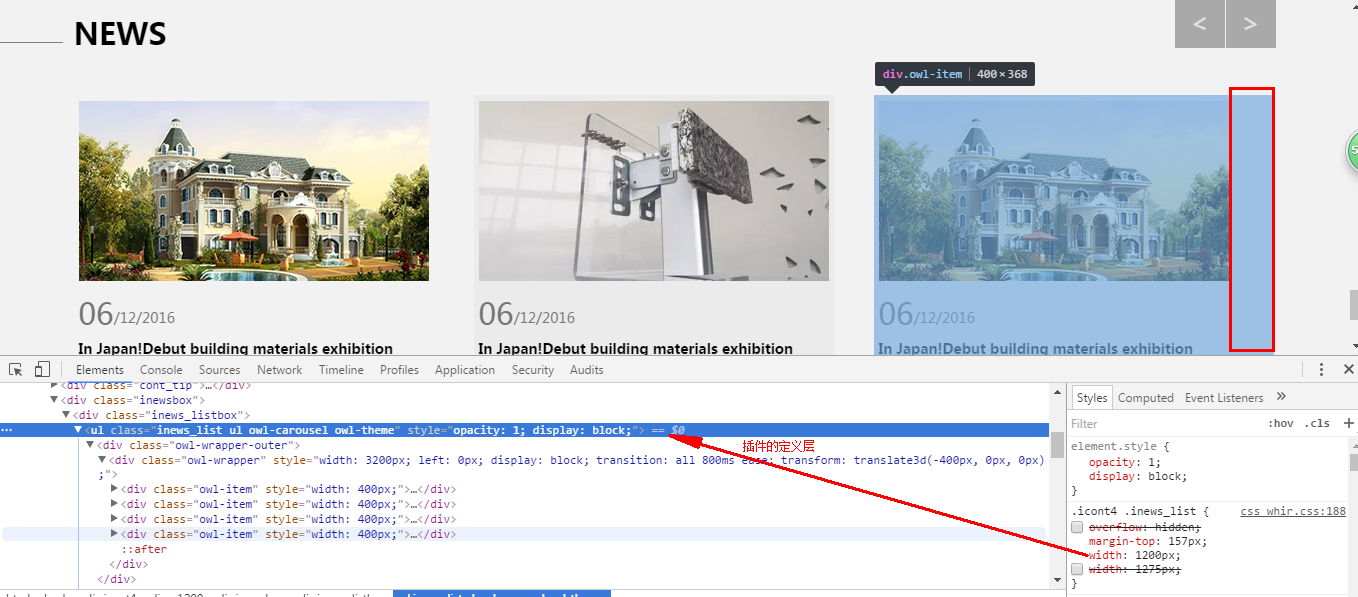
Task: Go to next news carousel slide
Action: [1251, 24]
